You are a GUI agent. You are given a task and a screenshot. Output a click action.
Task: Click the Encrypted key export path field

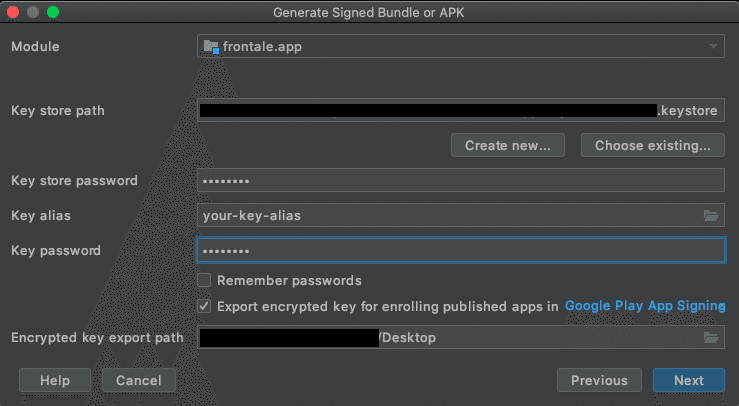tap(450, 337)
